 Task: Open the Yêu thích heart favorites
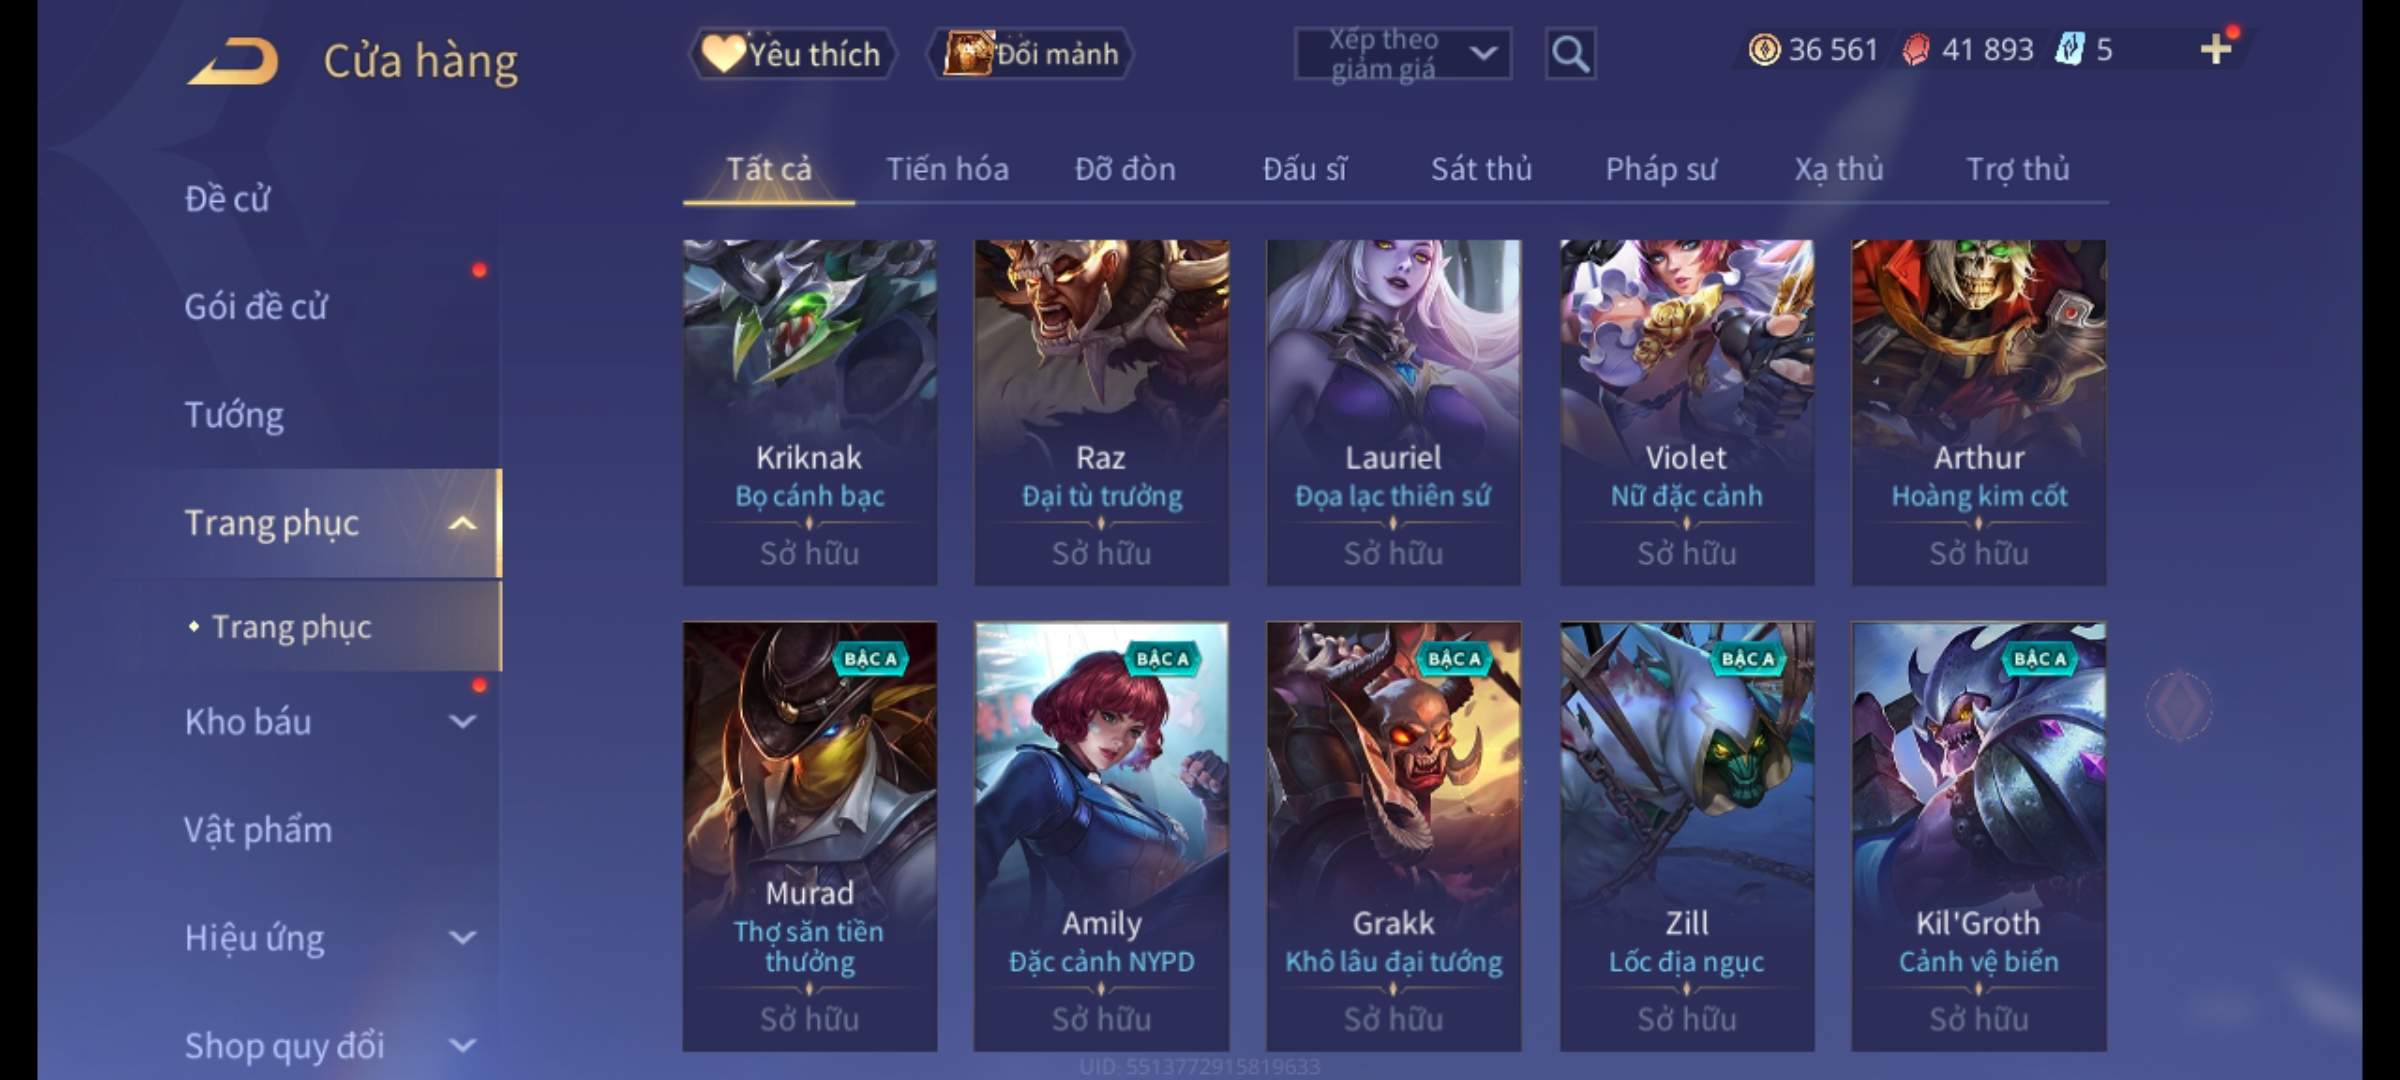pyautogui.click(x=791, y=54)
